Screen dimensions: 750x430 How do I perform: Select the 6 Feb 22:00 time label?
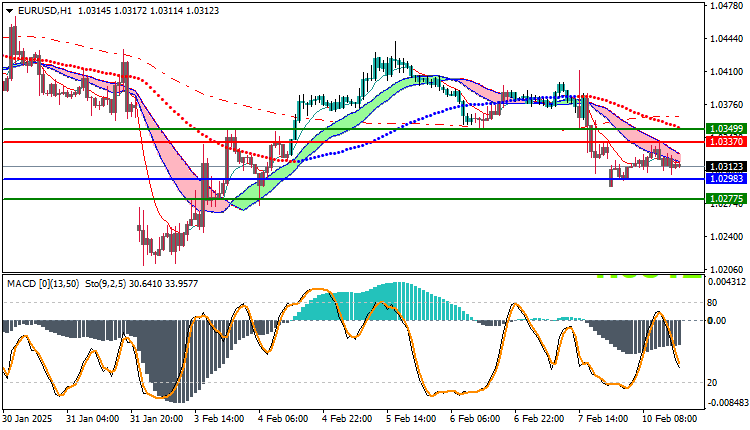click(540, 419)
